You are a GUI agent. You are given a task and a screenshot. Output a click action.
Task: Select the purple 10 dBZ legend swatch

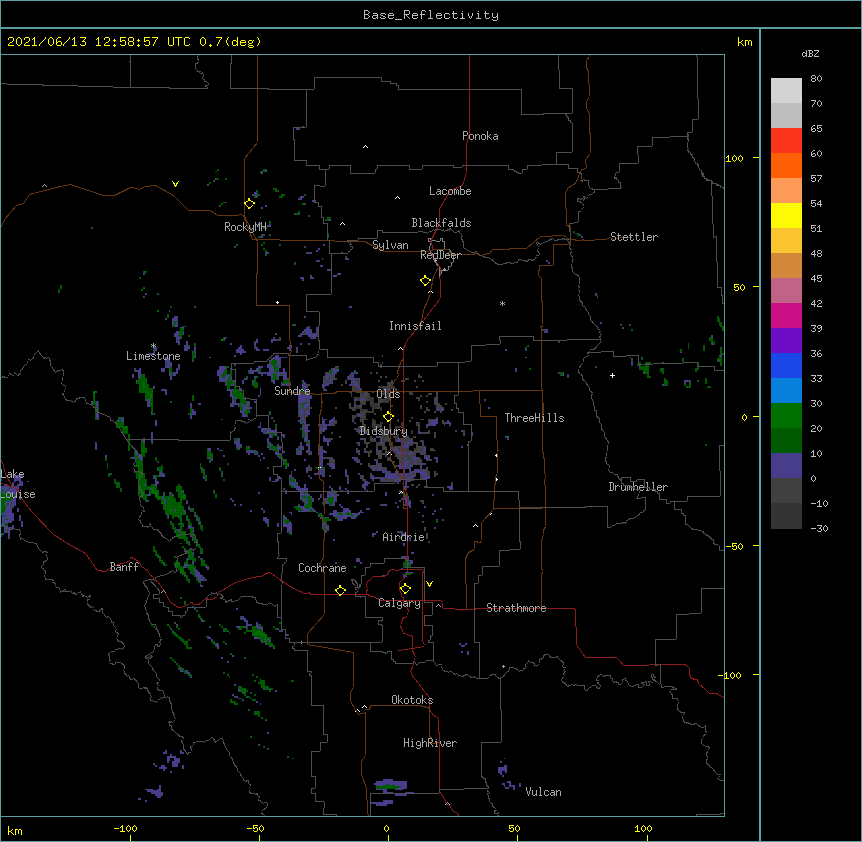pos(786,466)
